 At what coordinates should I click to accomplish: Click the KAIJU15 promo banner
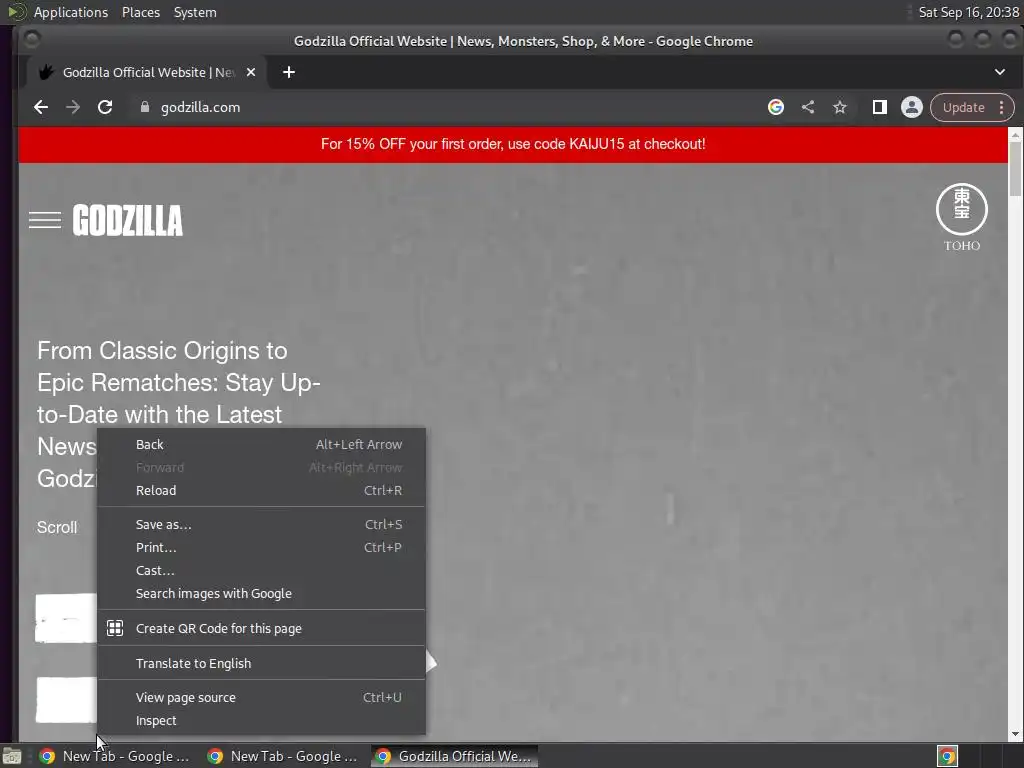(513, 144)
